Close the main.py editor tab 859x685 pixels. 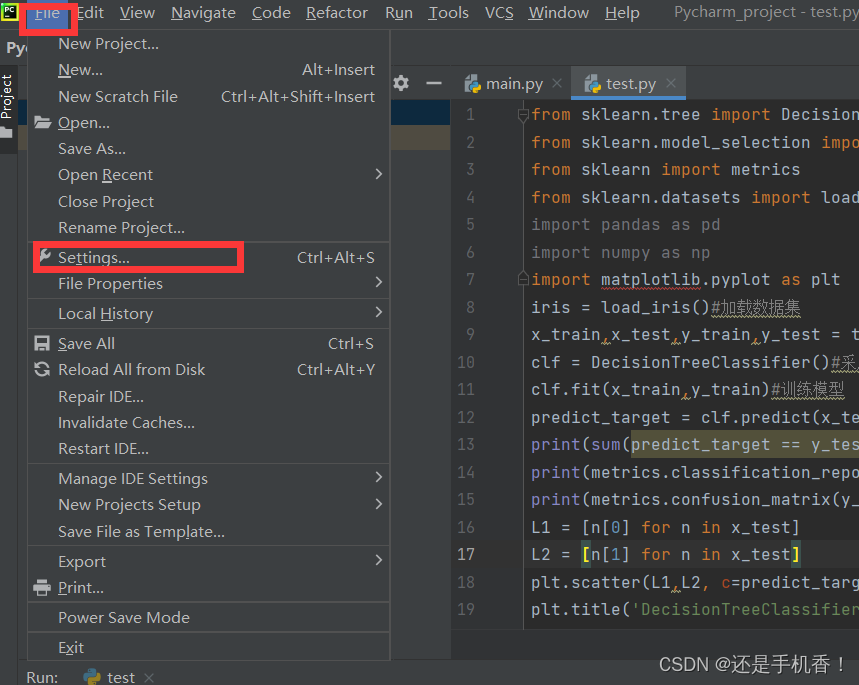tap(557, 83)
